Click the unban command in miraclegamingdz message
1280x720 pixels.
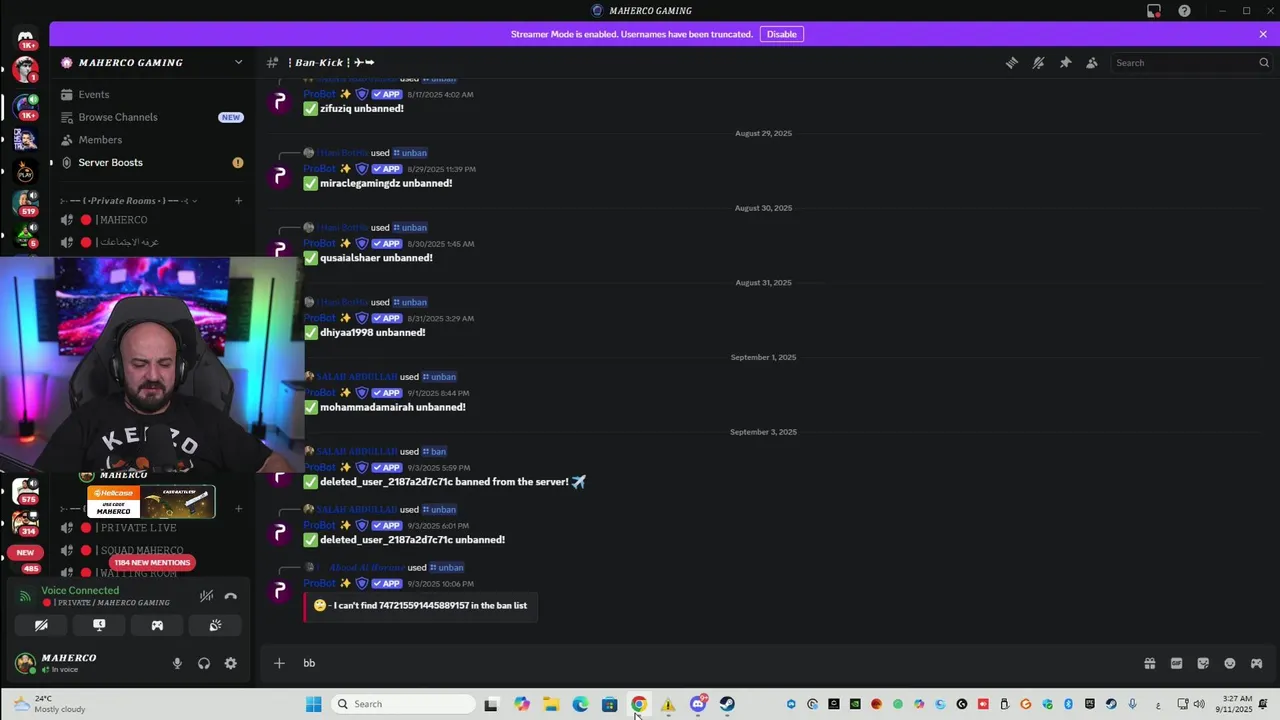[x=410, y=153]
